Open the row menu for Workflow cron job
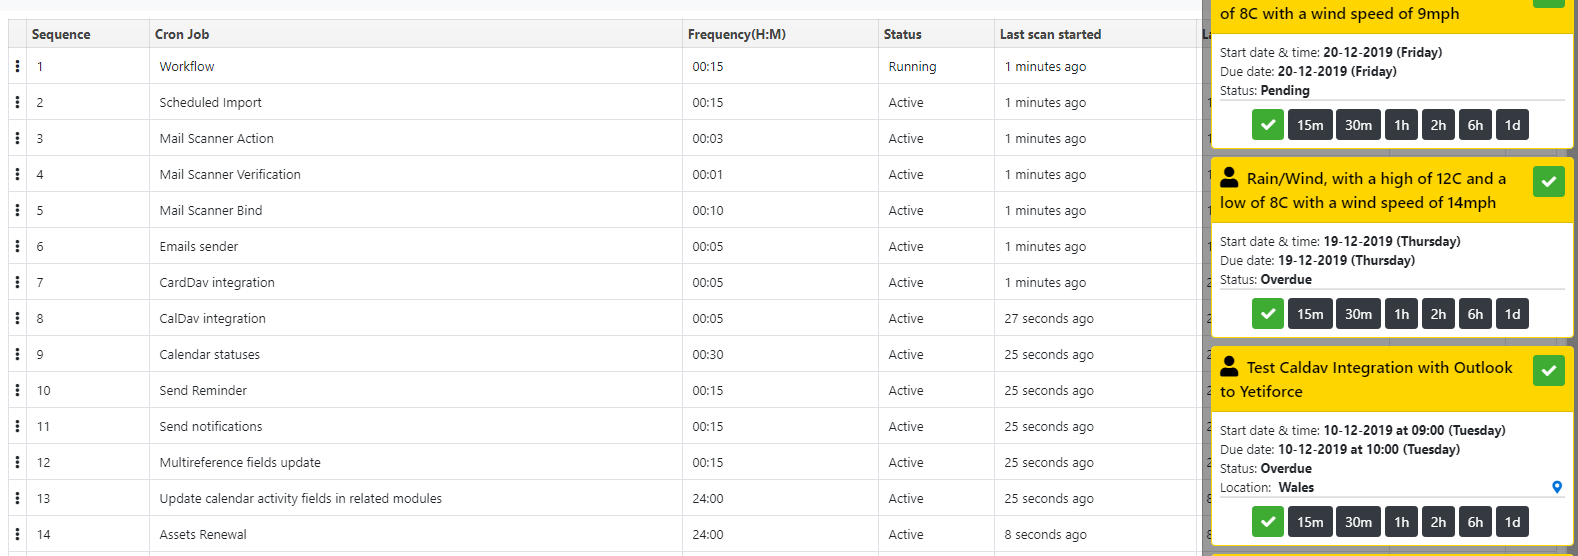 coord(17,66)
